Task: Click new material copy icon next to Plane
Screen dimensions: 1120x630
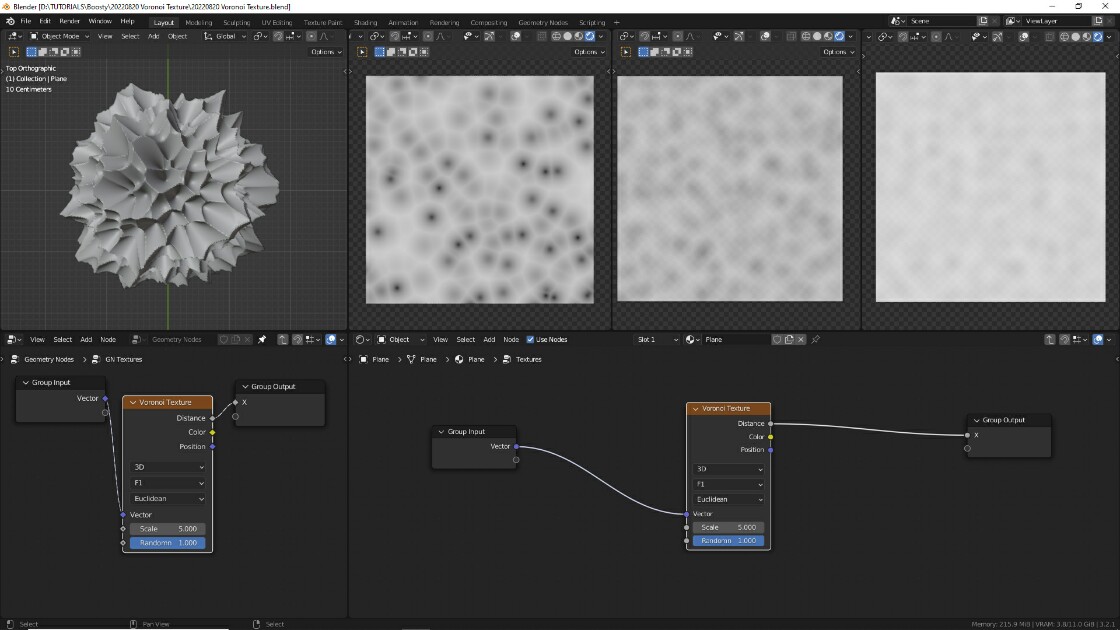Action: (x=789, y=339)
